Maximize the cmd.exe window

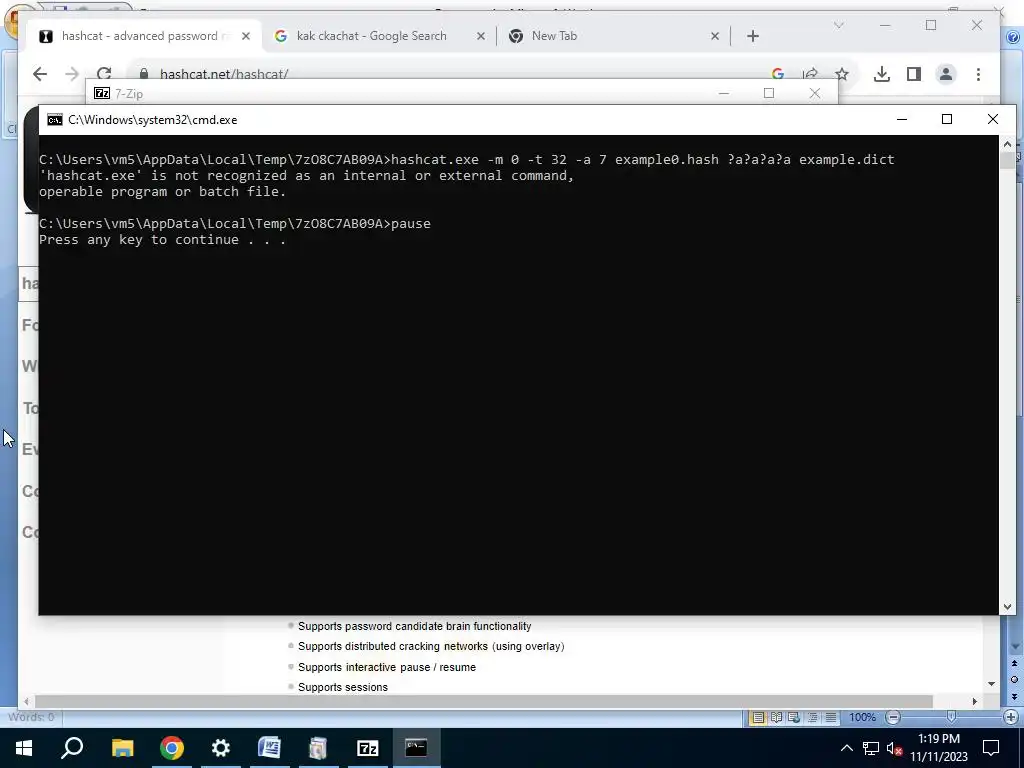tap(947, 119)
